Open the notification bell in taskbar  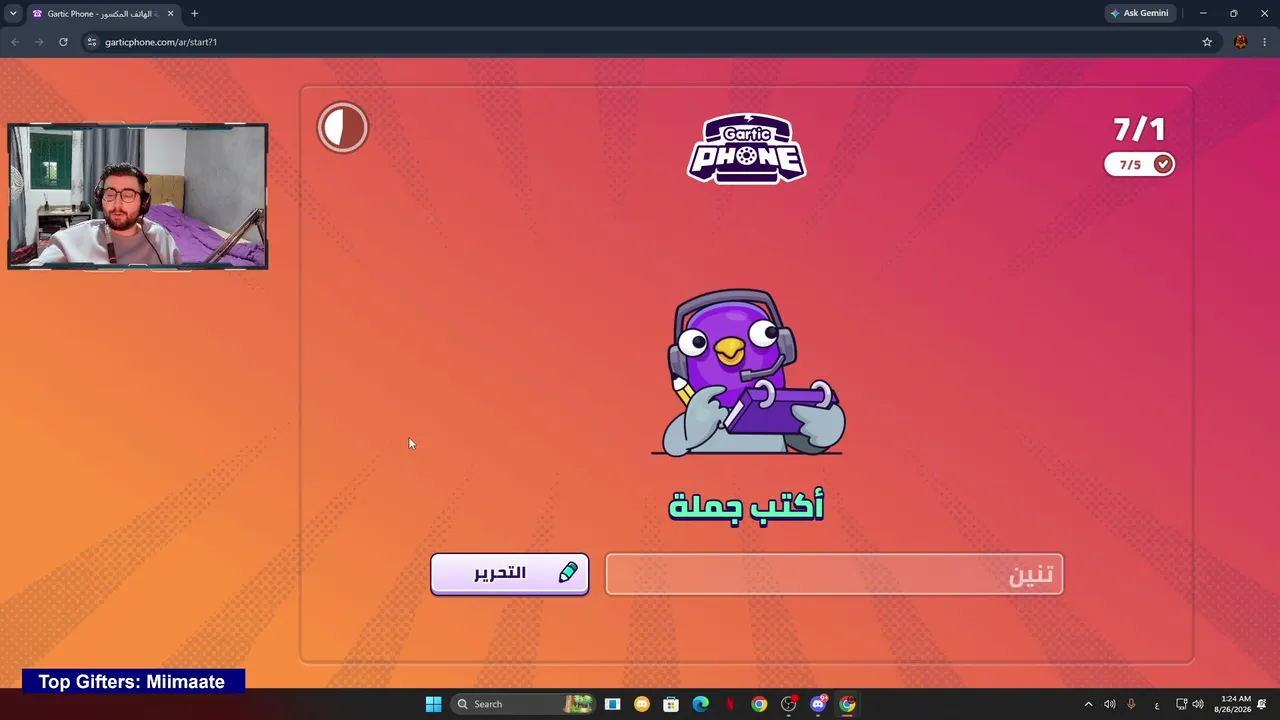[1262, 704]
